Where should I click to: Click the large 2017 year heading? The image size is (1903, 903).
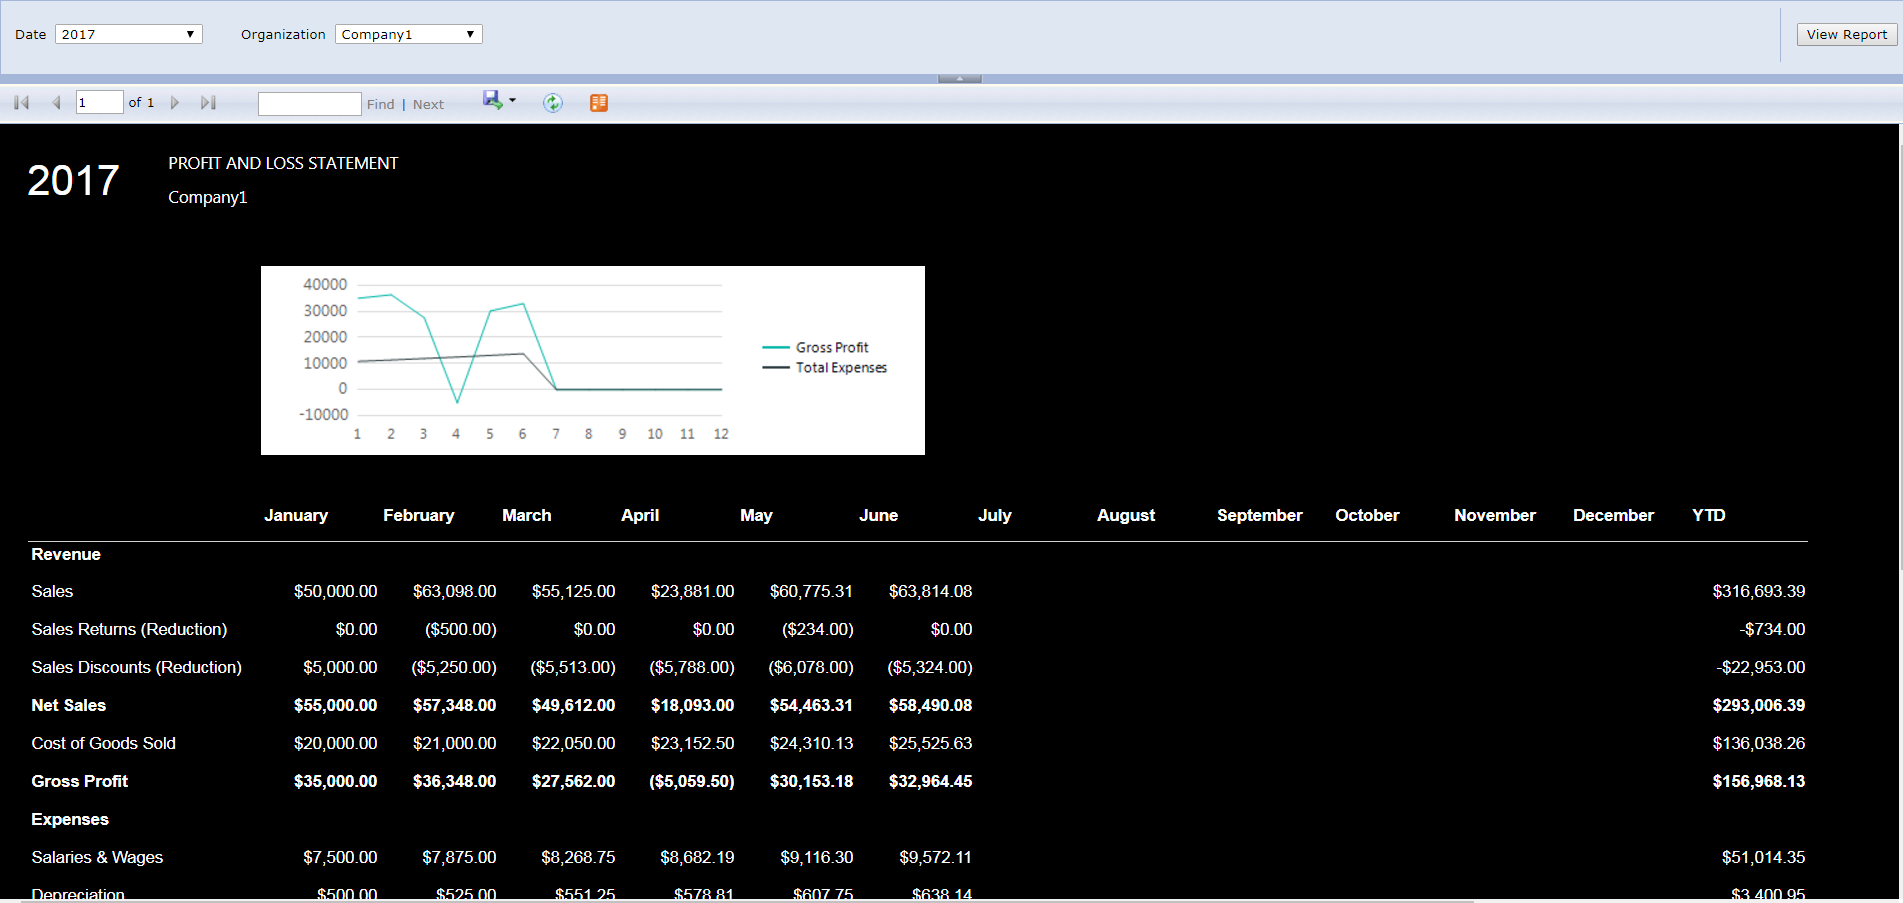[73, 181]
